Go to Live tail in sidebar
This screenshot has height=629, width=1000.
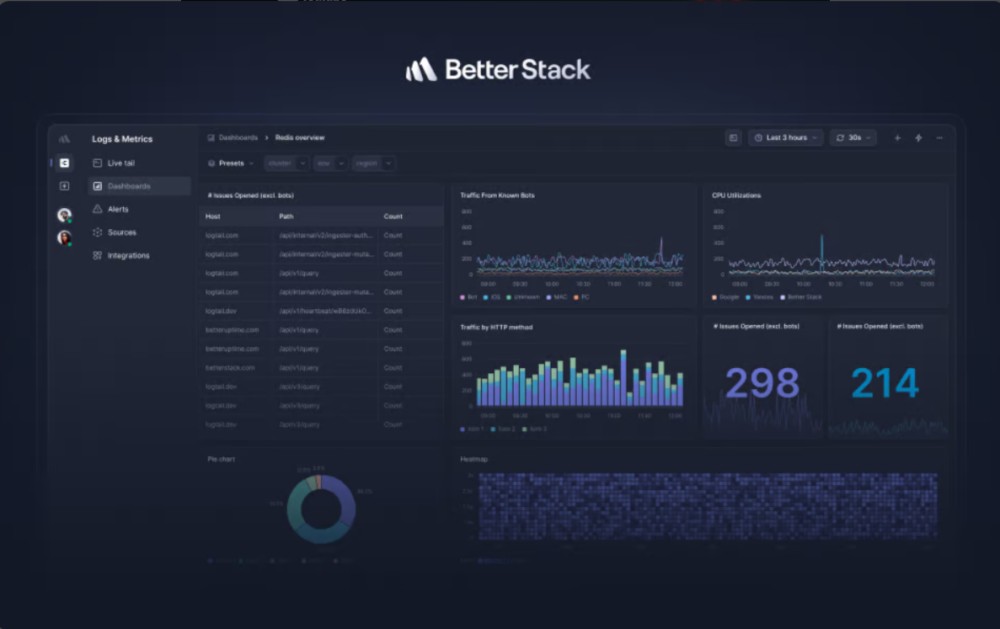click(120, 163)
